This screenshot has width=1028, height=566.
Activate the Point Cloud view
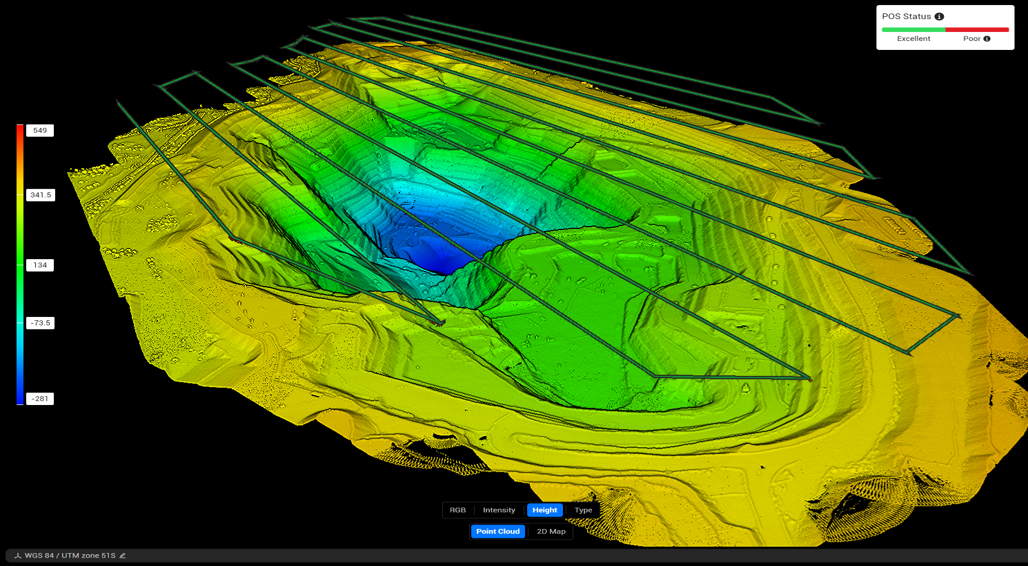coord(498,531)
